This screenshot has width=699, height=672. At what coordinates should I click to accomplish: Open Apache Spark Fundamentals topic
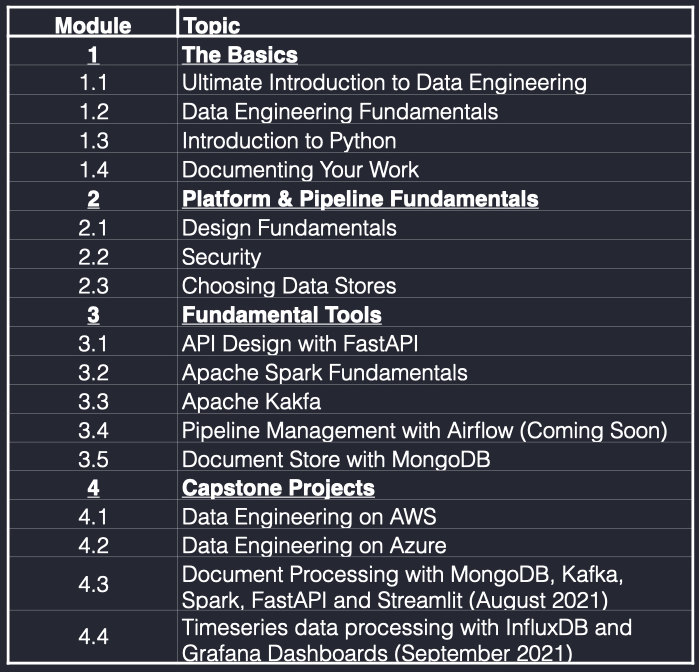pos(325,373)
